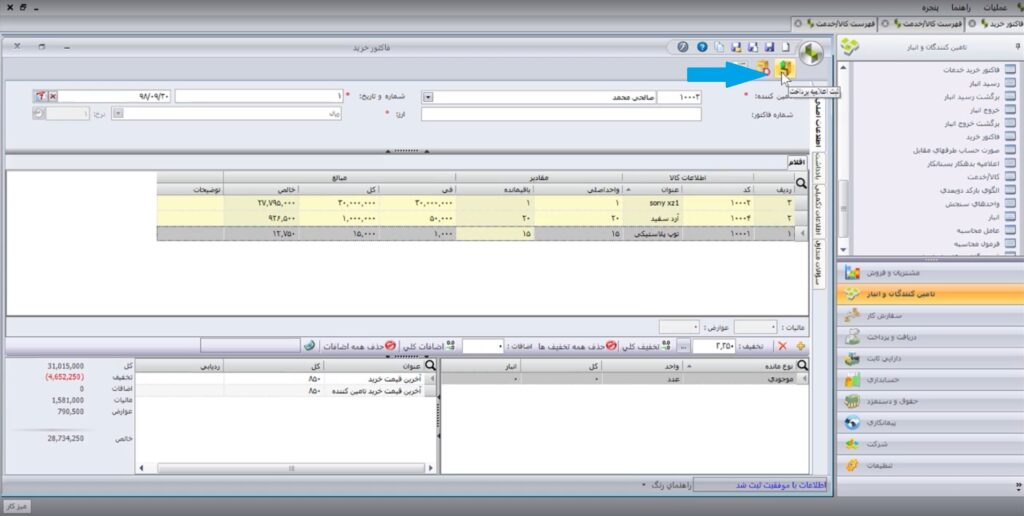Viewport: 1024px width, 516px height.
Task: Select the اقلام tab
Action: tap(796, 161)
